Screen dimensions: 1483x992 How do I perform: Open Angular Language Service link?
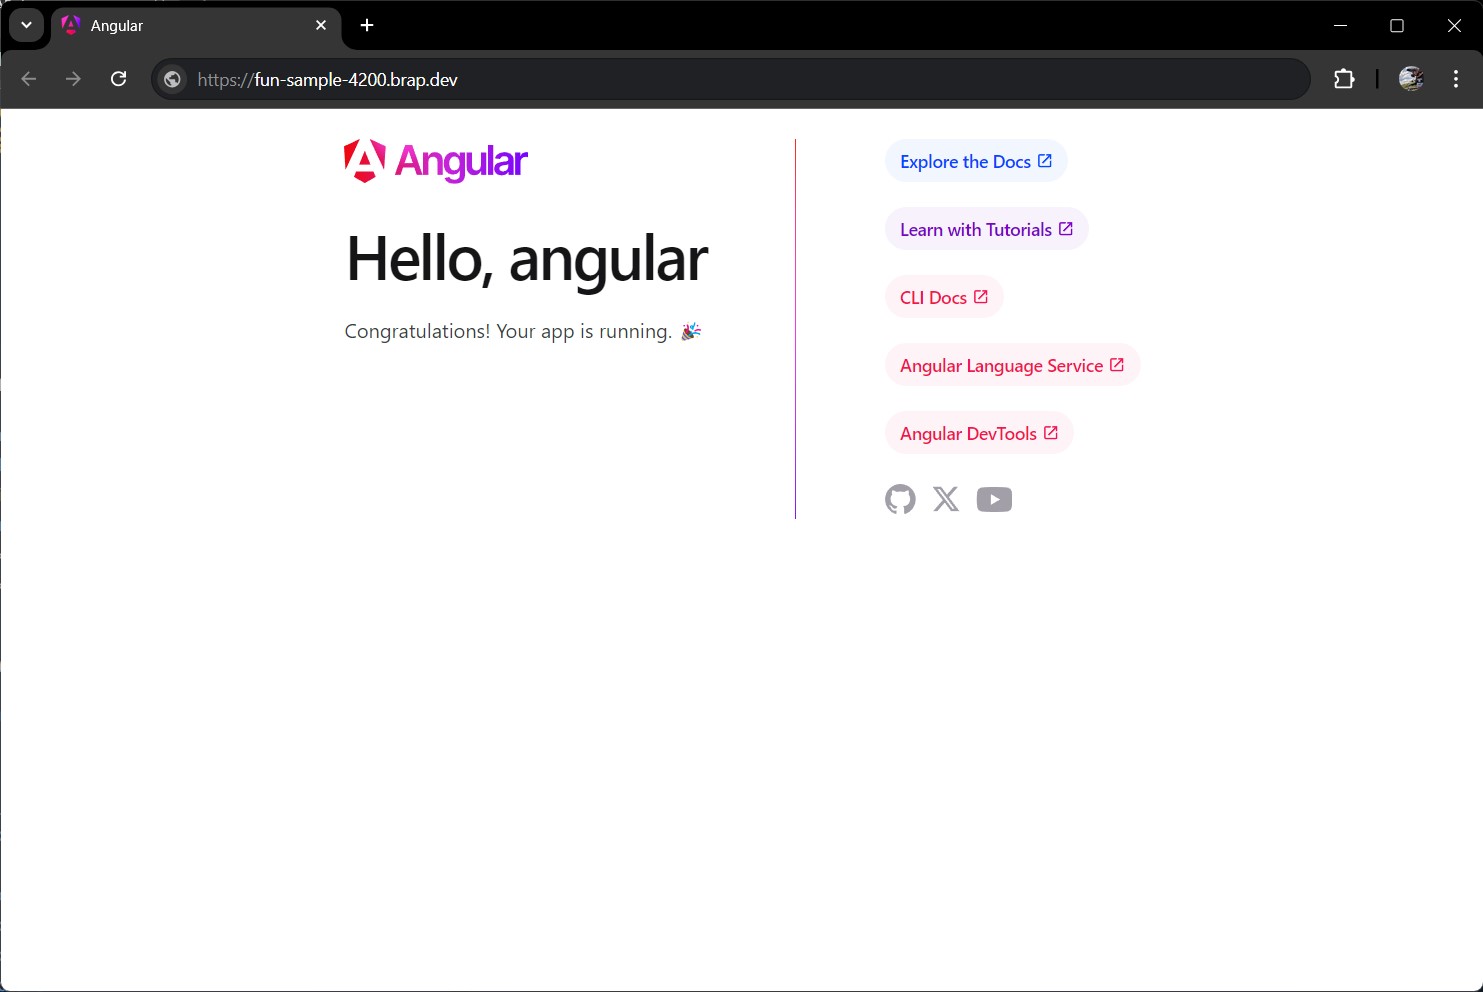(1011, 365)
